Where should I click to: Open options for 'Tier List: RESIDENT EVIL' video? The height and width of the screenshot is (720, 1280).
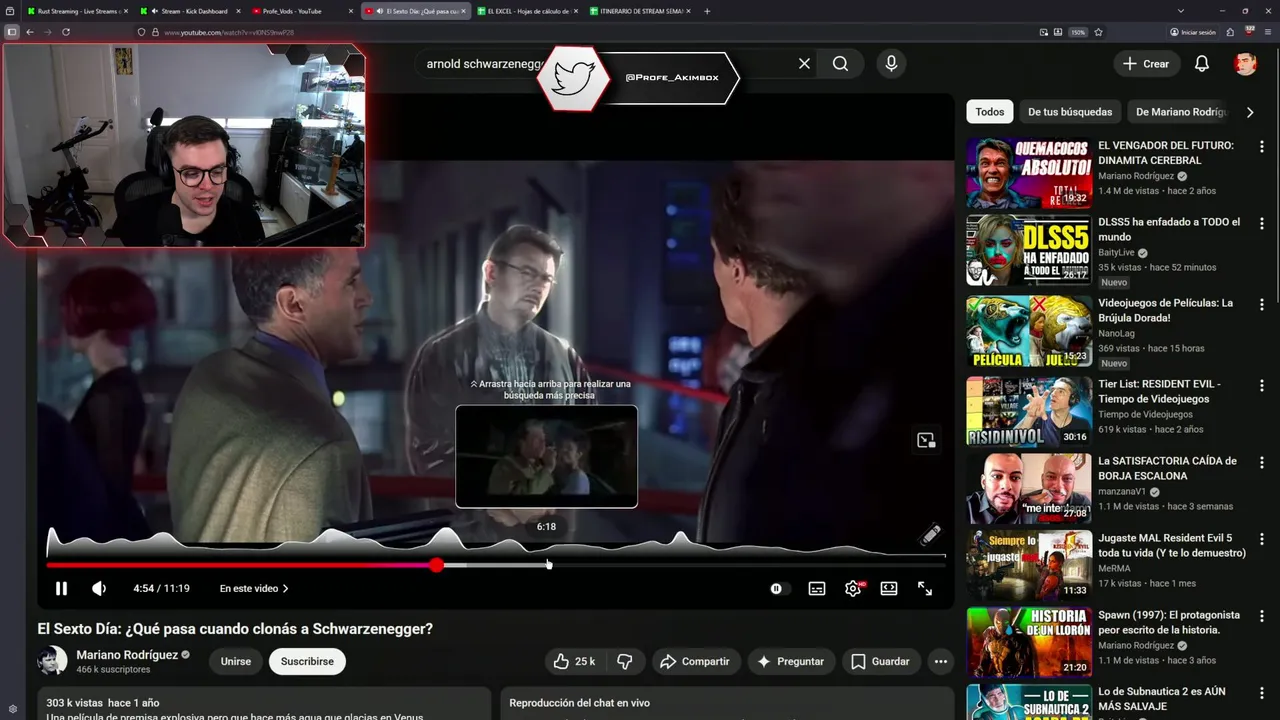pos(1261,385)
